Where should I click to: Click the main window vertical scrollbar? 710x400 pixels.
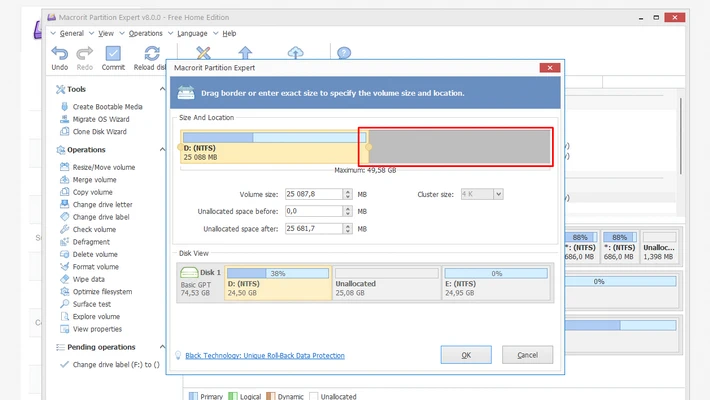tap(681, 136)
